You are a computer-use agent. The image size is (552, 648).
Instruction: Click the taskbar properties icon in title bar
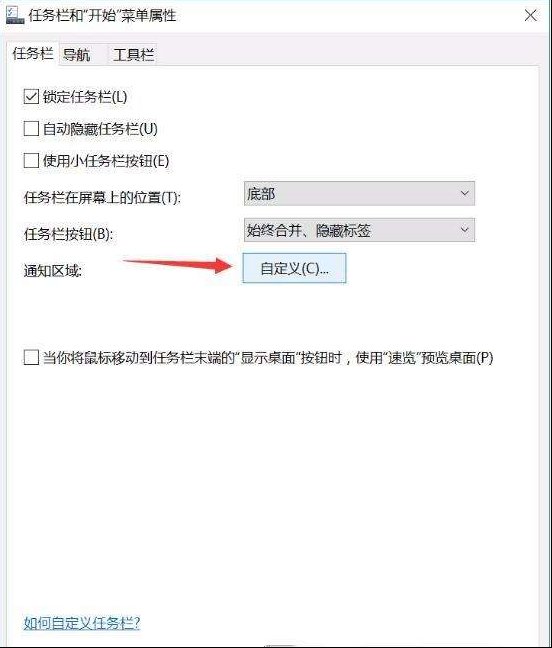pos(15,16)
